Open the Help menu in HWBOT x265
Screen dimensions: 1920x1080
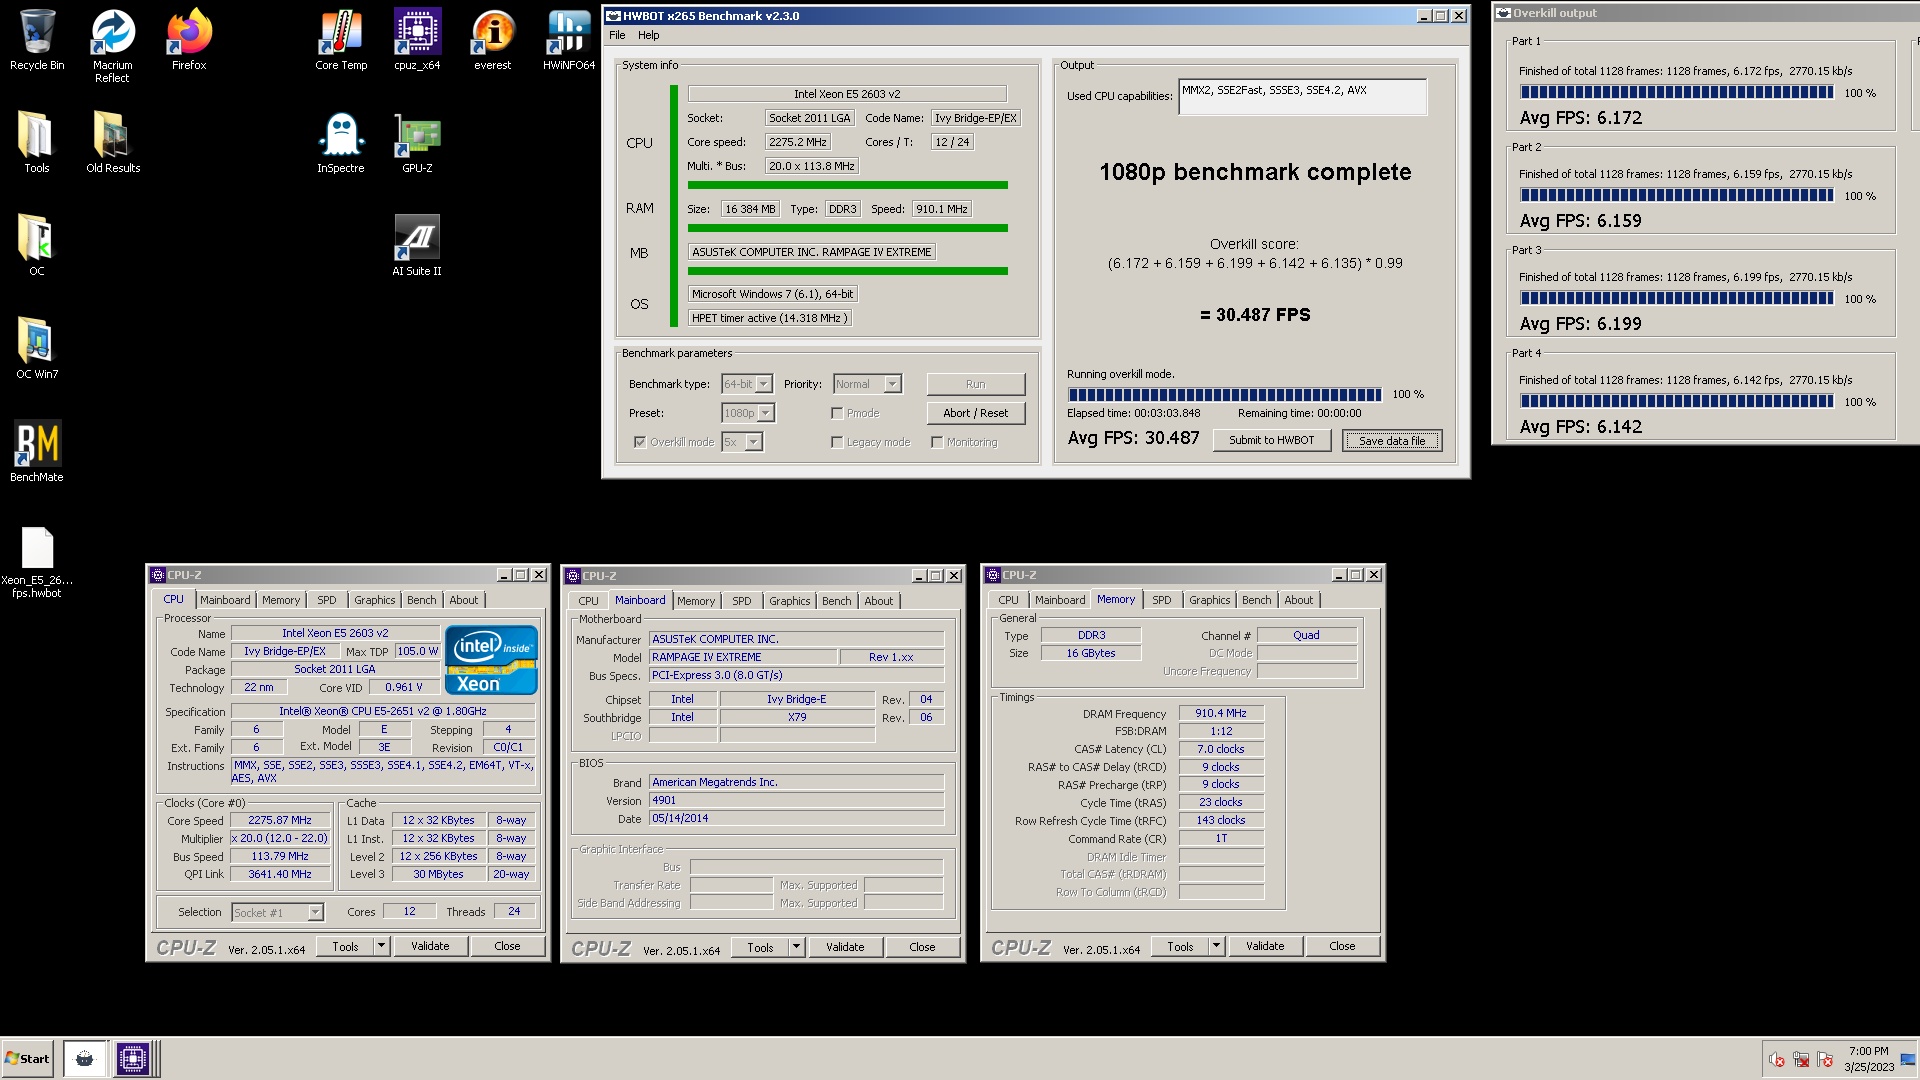[x=649, y=35]
